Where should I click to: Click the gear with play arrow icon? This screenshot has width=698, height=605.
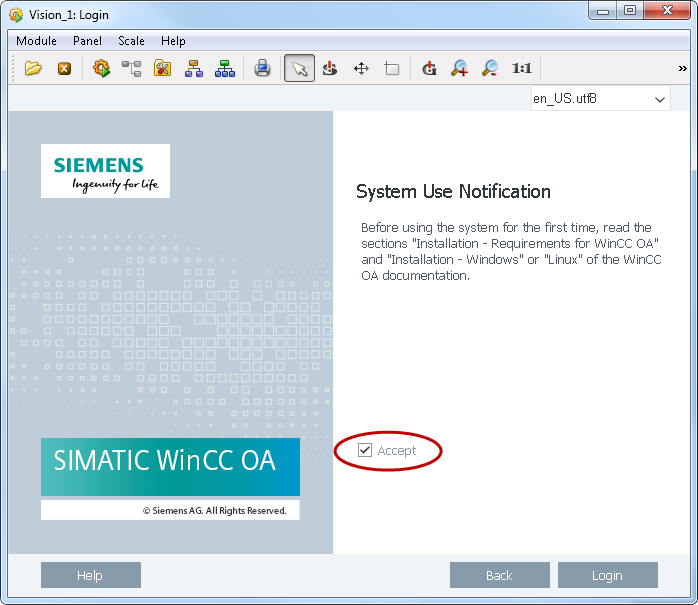(101, 69)
